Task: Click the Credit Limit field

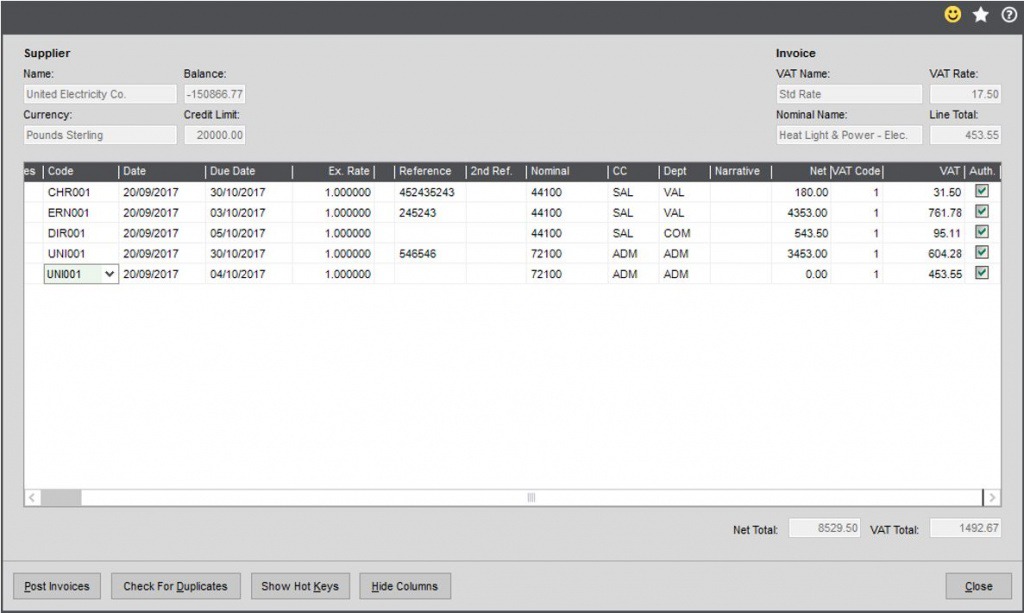Action: click(x=215, y=135)
